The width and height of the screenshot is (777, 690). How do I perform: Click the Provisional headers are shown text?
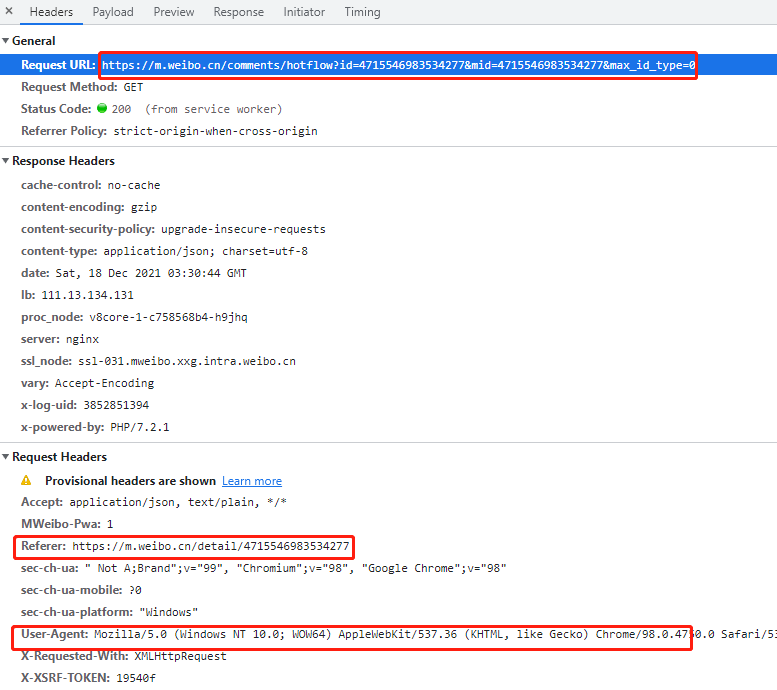tap(130, 481)
